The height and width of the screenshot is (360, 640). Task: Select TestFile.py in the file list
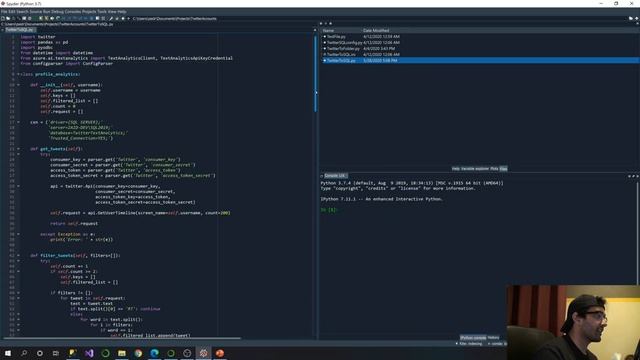pyautogui.click(x=336, y=36)
